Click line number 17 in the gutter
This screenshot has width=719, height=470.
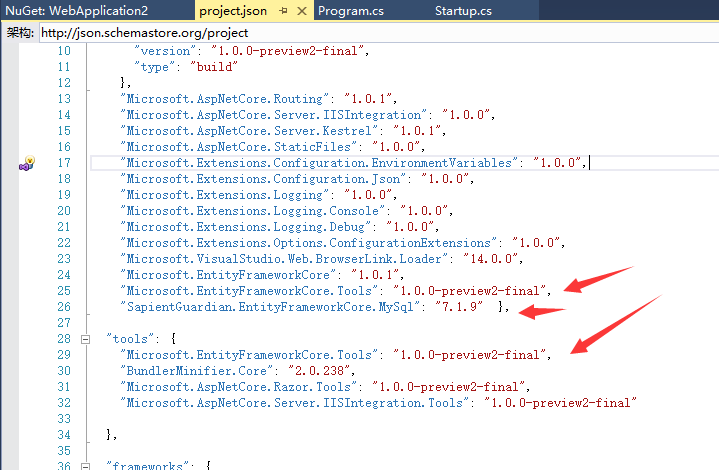pos(64,163)
